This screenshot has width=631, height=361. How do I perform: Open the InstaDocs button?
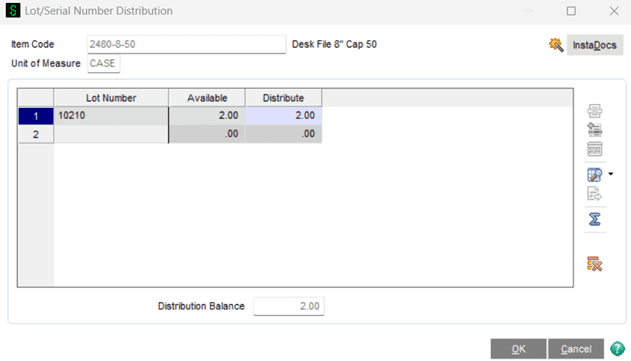point(595,45)
